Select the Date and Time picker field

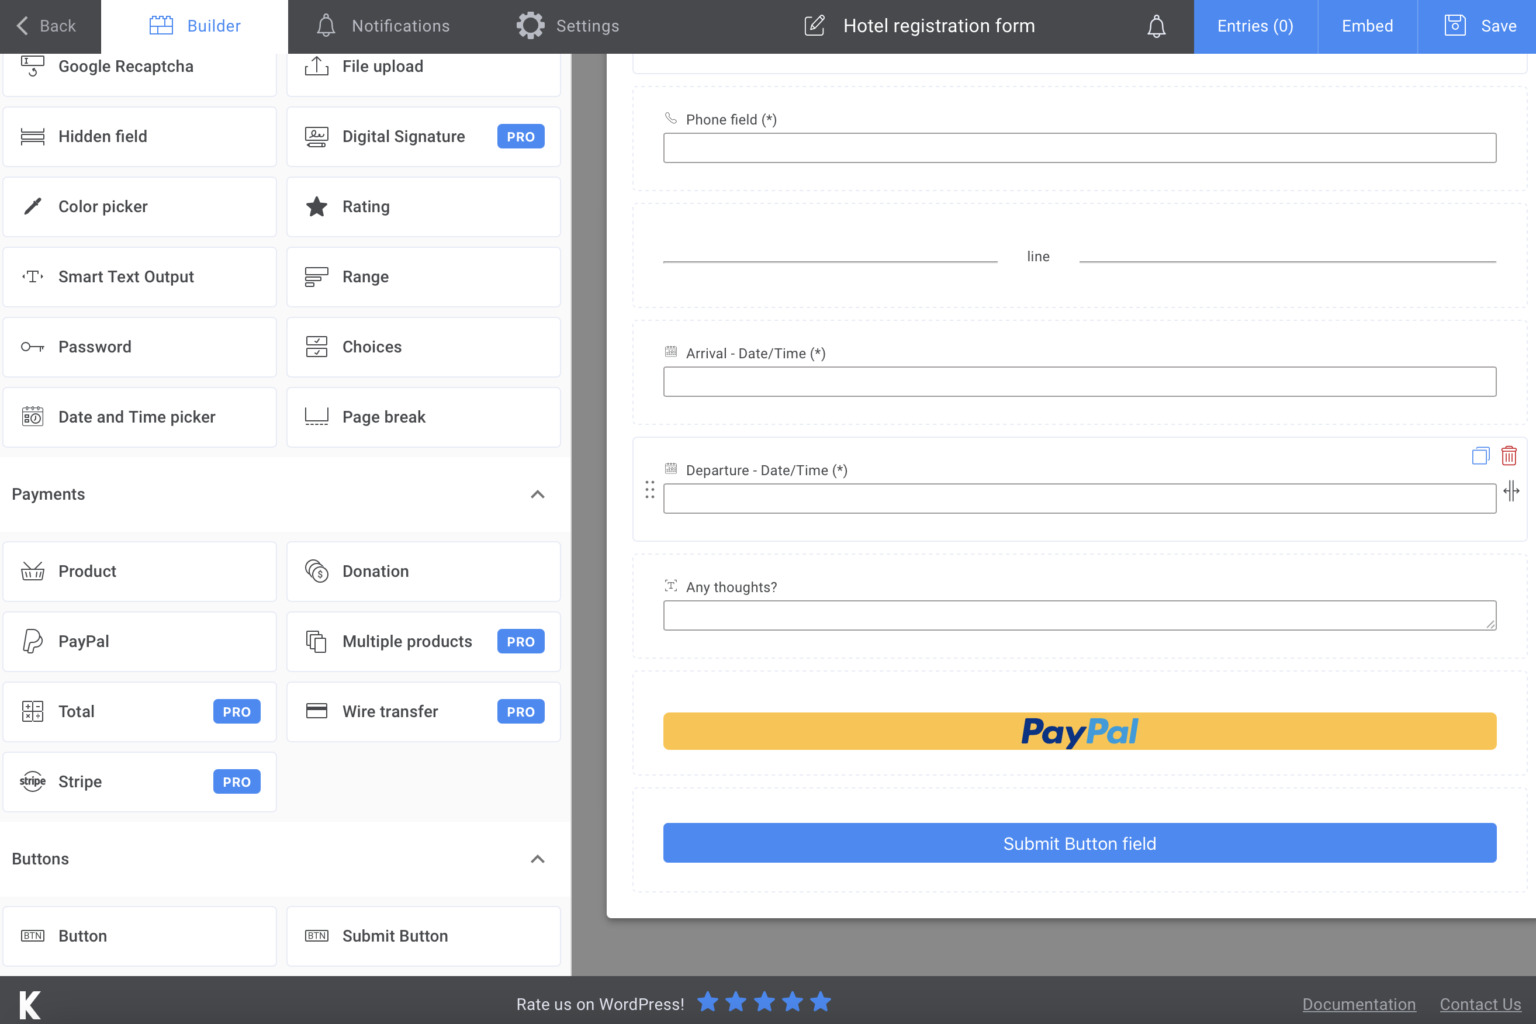click(x=137, y=417)
